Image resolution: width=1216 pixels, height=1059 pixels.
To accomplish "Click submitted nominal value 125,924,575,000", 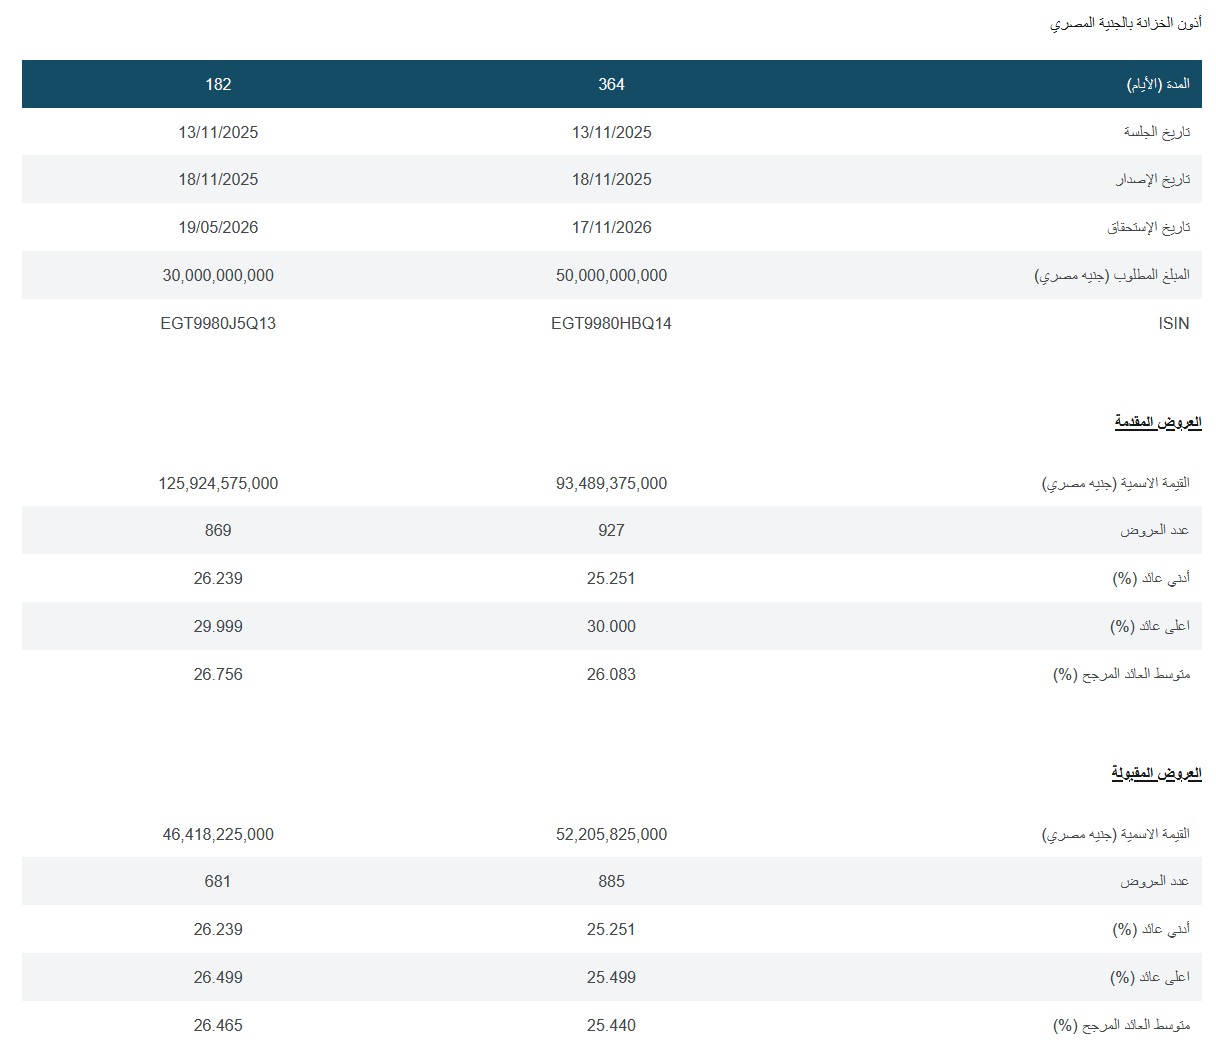I will pos(218,483).
